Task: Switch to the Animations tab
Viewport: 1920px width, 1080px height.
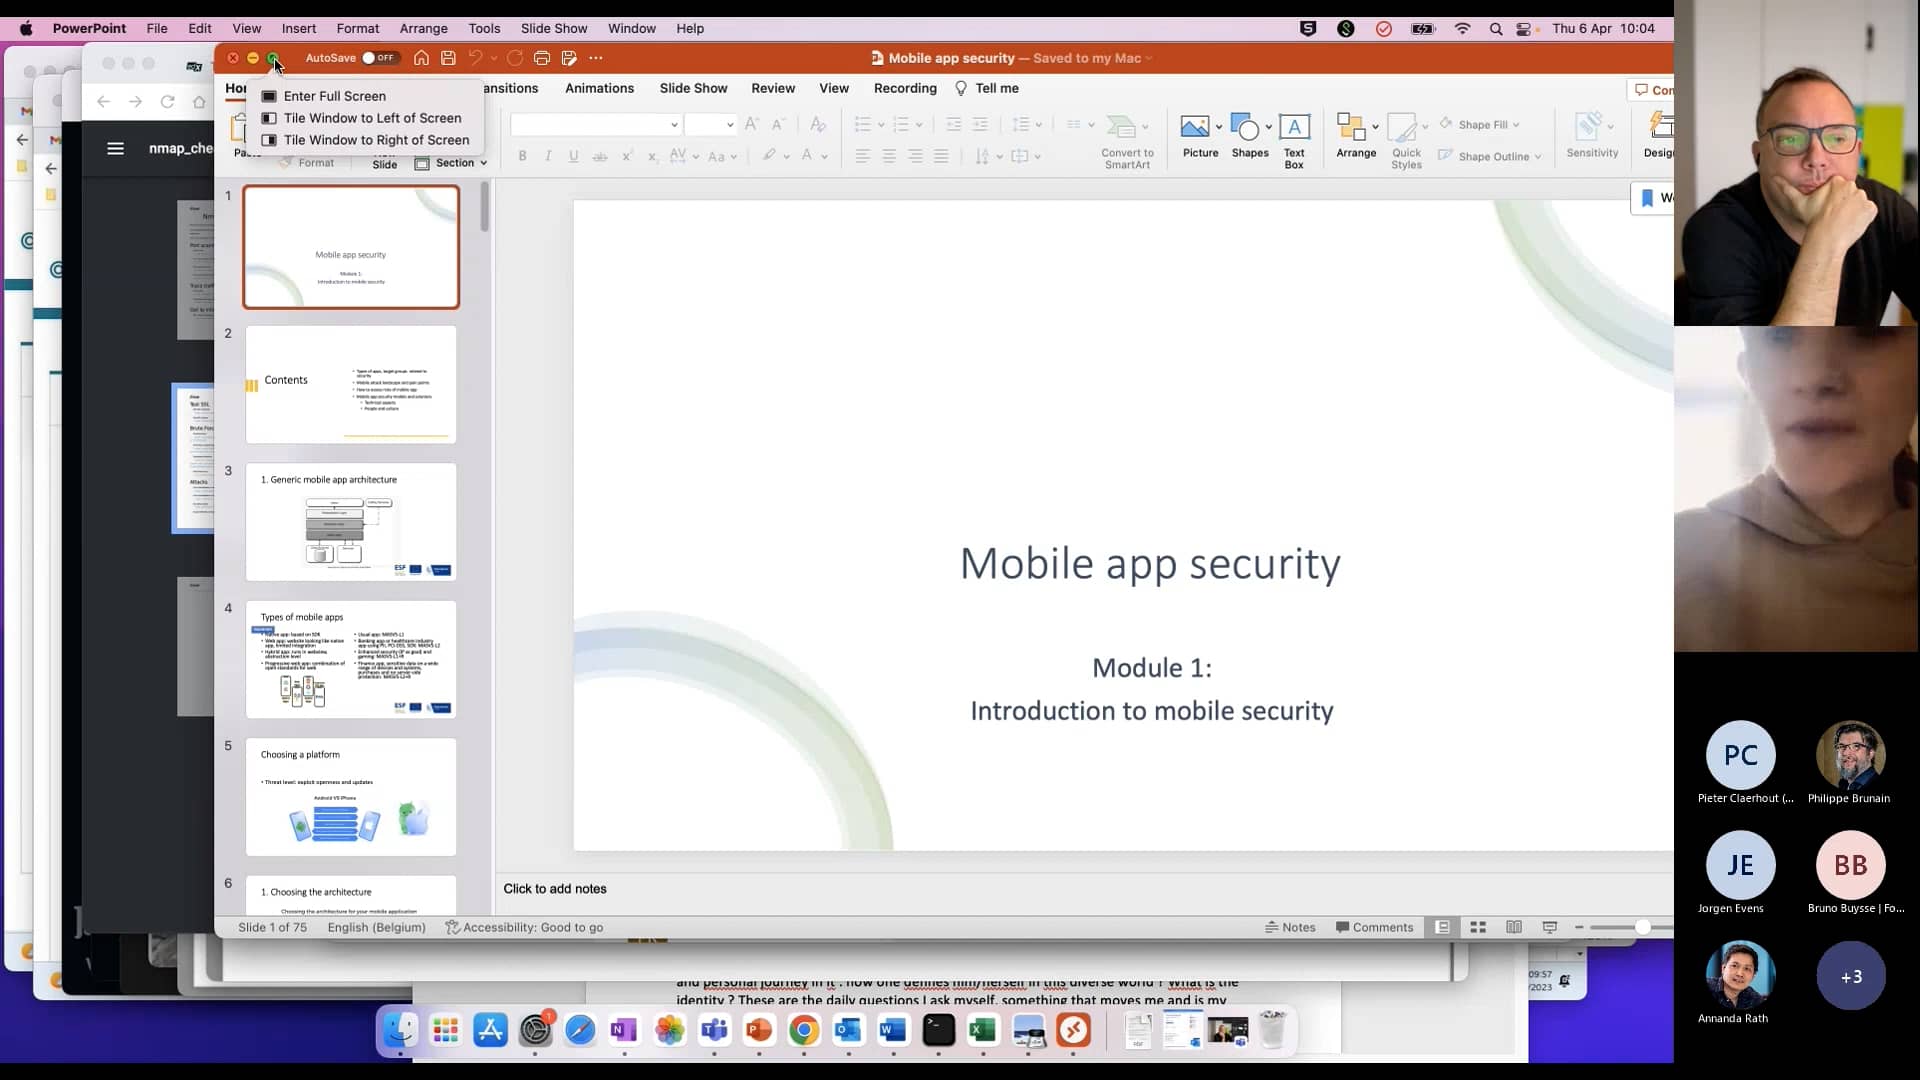Action: tap(599, 88)
